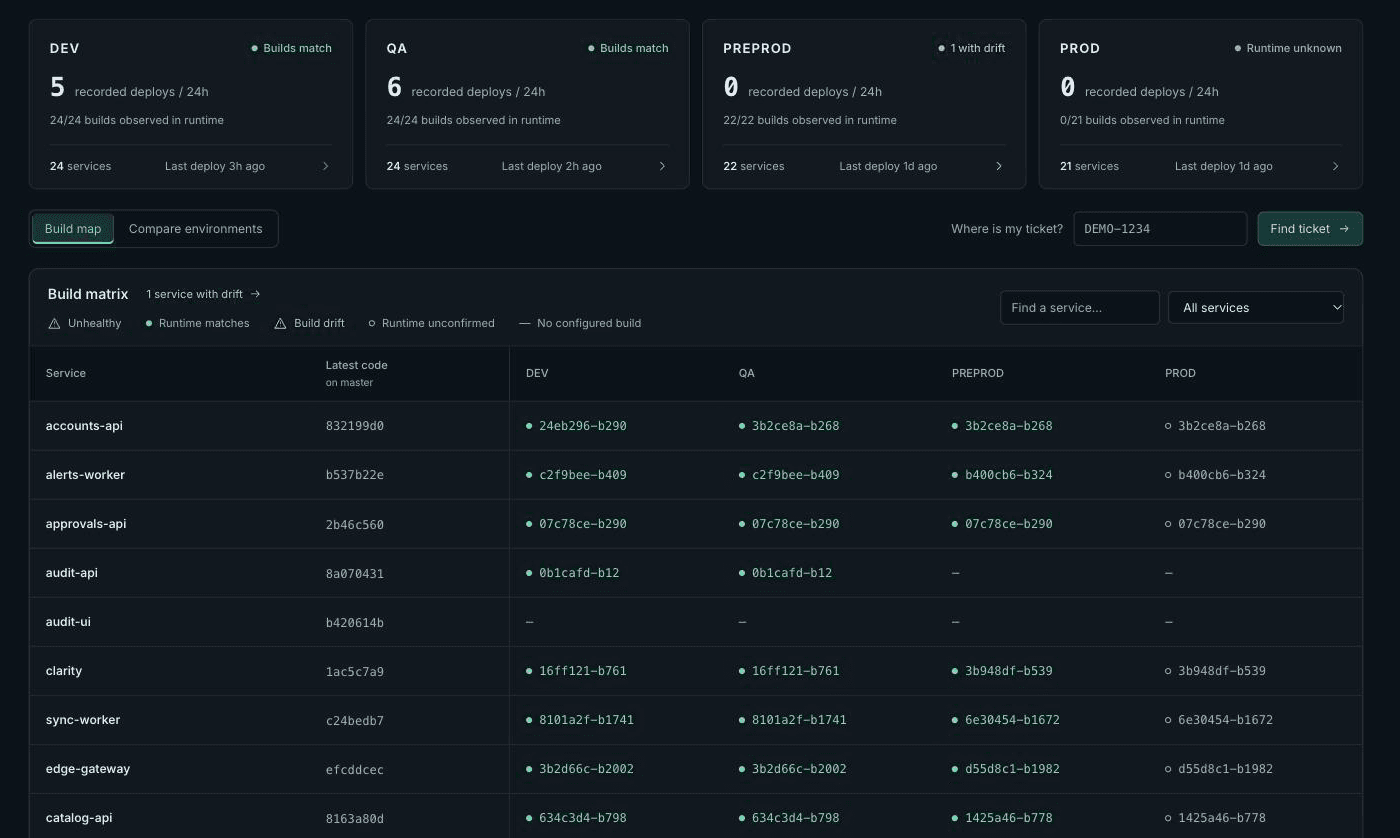Click the Build drift triangle legend icon

tap(280, 323)
